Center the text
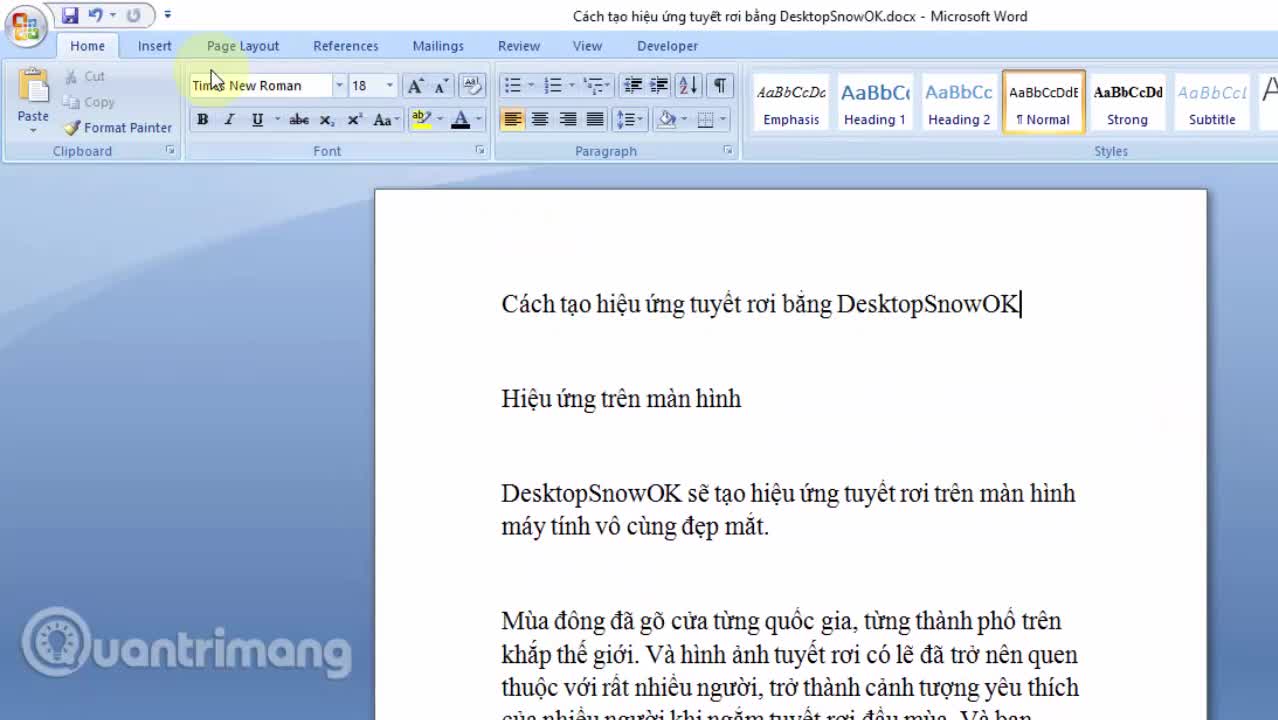Viewport: 1278px width, 720px height. [540, 120]
